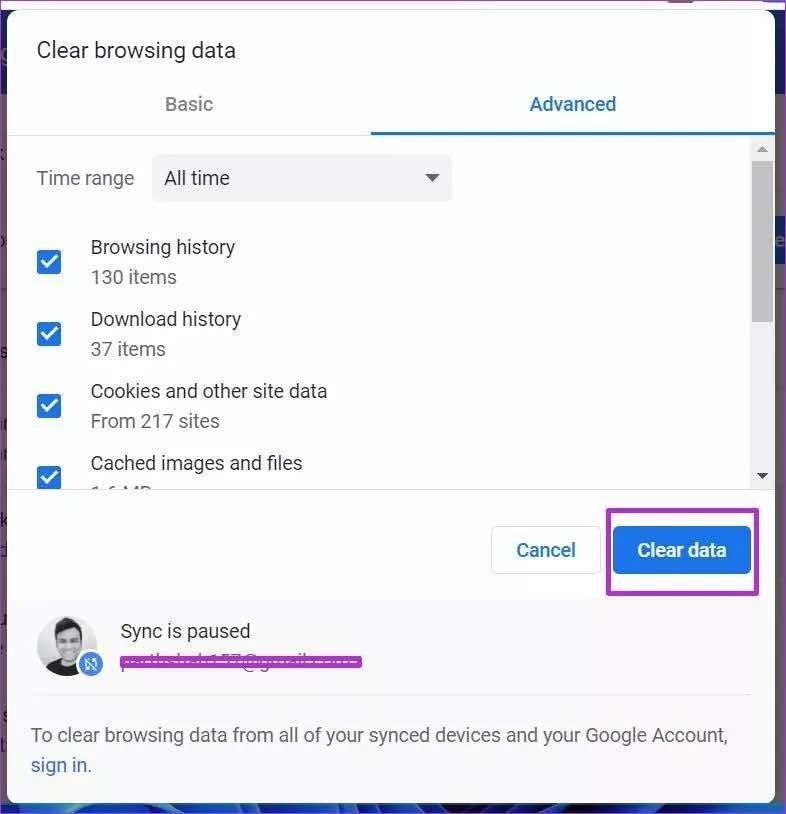Toggle Cached images and files checkbox
Viewport: 786px width, 814px height.
[49, 477]
